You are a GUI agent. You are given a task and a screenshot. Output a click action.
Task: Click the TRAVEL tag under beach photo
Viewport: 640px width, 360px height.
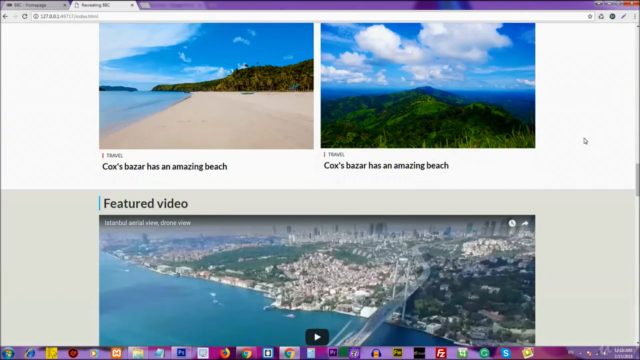click(114, 156)
